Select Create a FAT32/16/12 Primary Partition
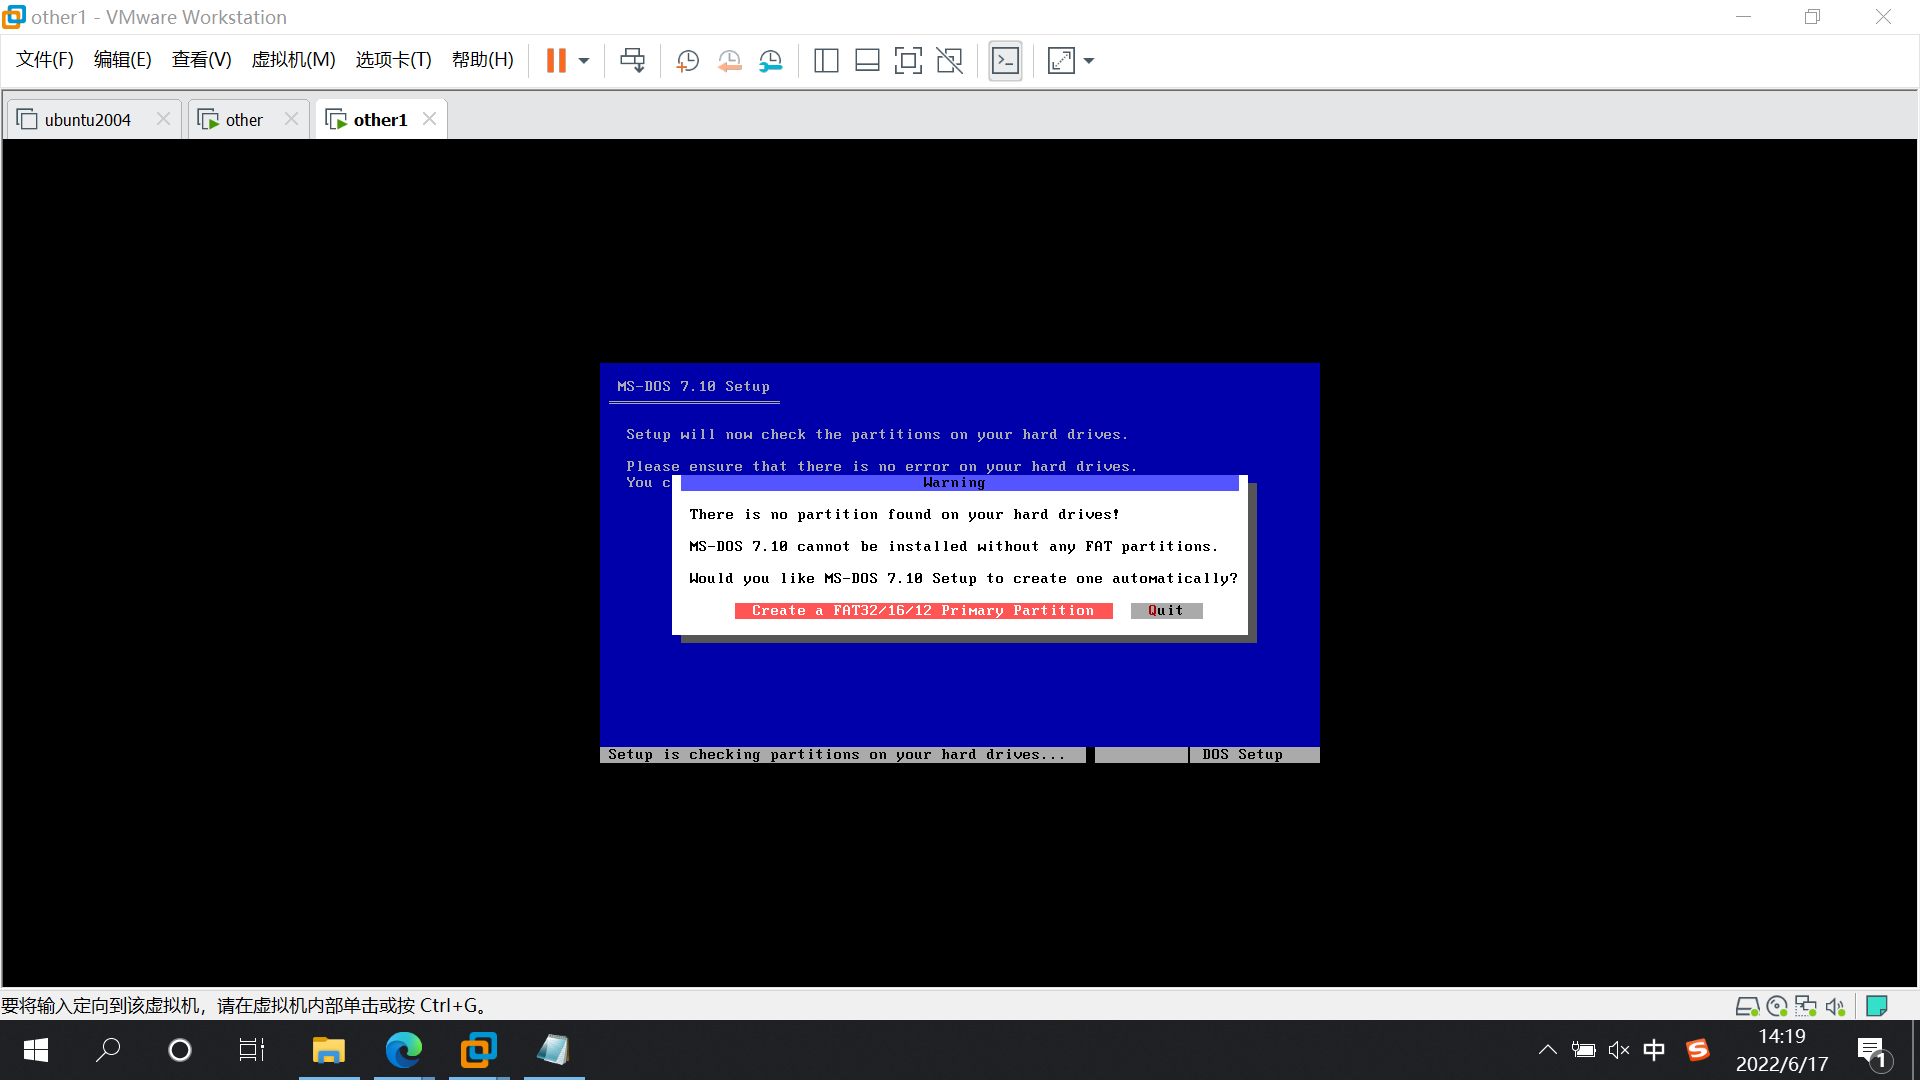The image size is (1920, 1080). tap(923, 610)
